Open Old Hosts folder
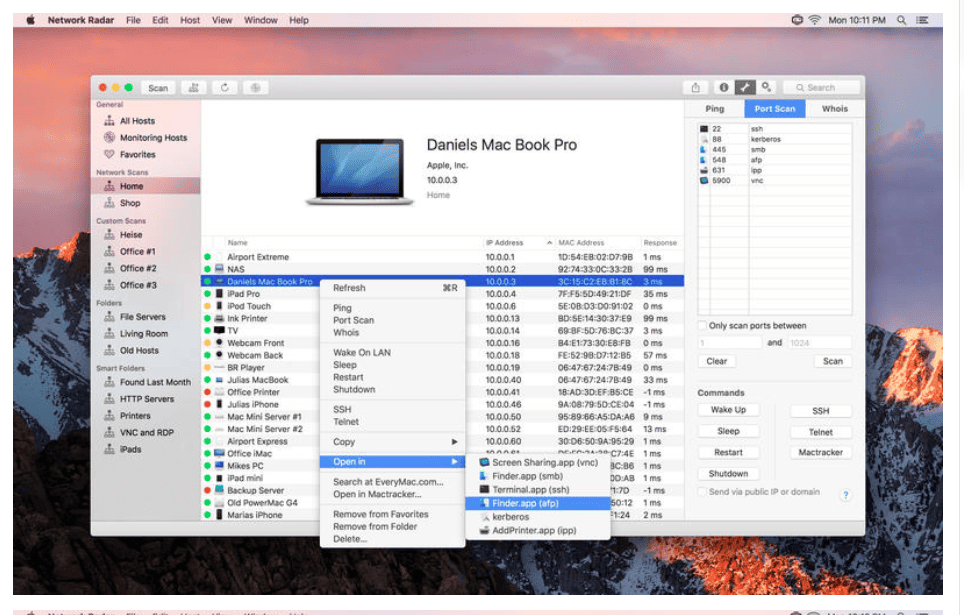Screen dimensions: 964x615 [x=139, y=351]
